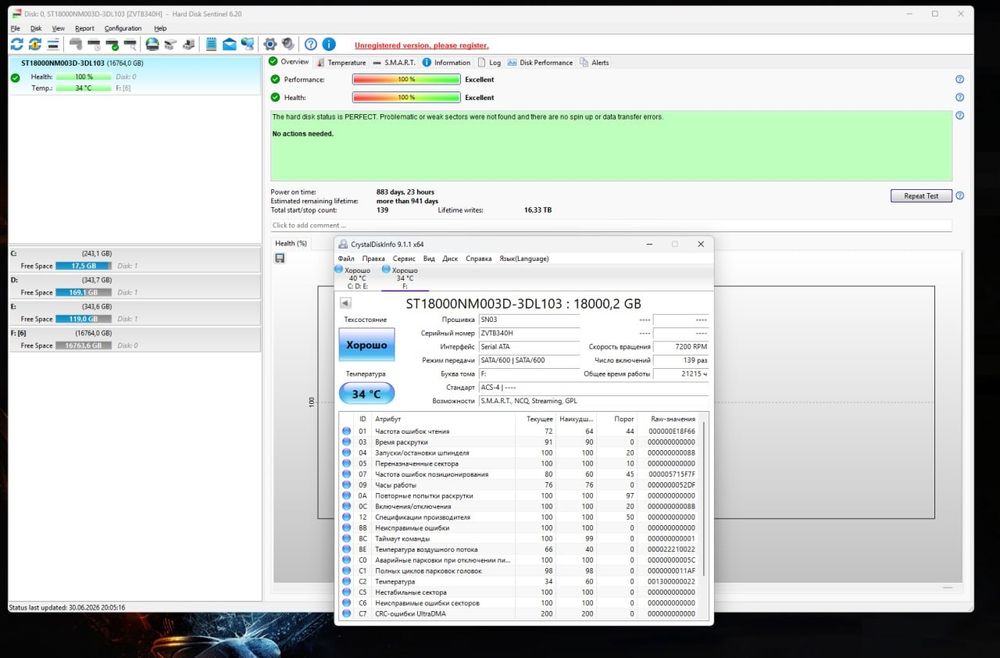This screenshot has height=658, width=1000.
Task: Click the Performance 100 % progress bar
Action: [x=406, y=80]
